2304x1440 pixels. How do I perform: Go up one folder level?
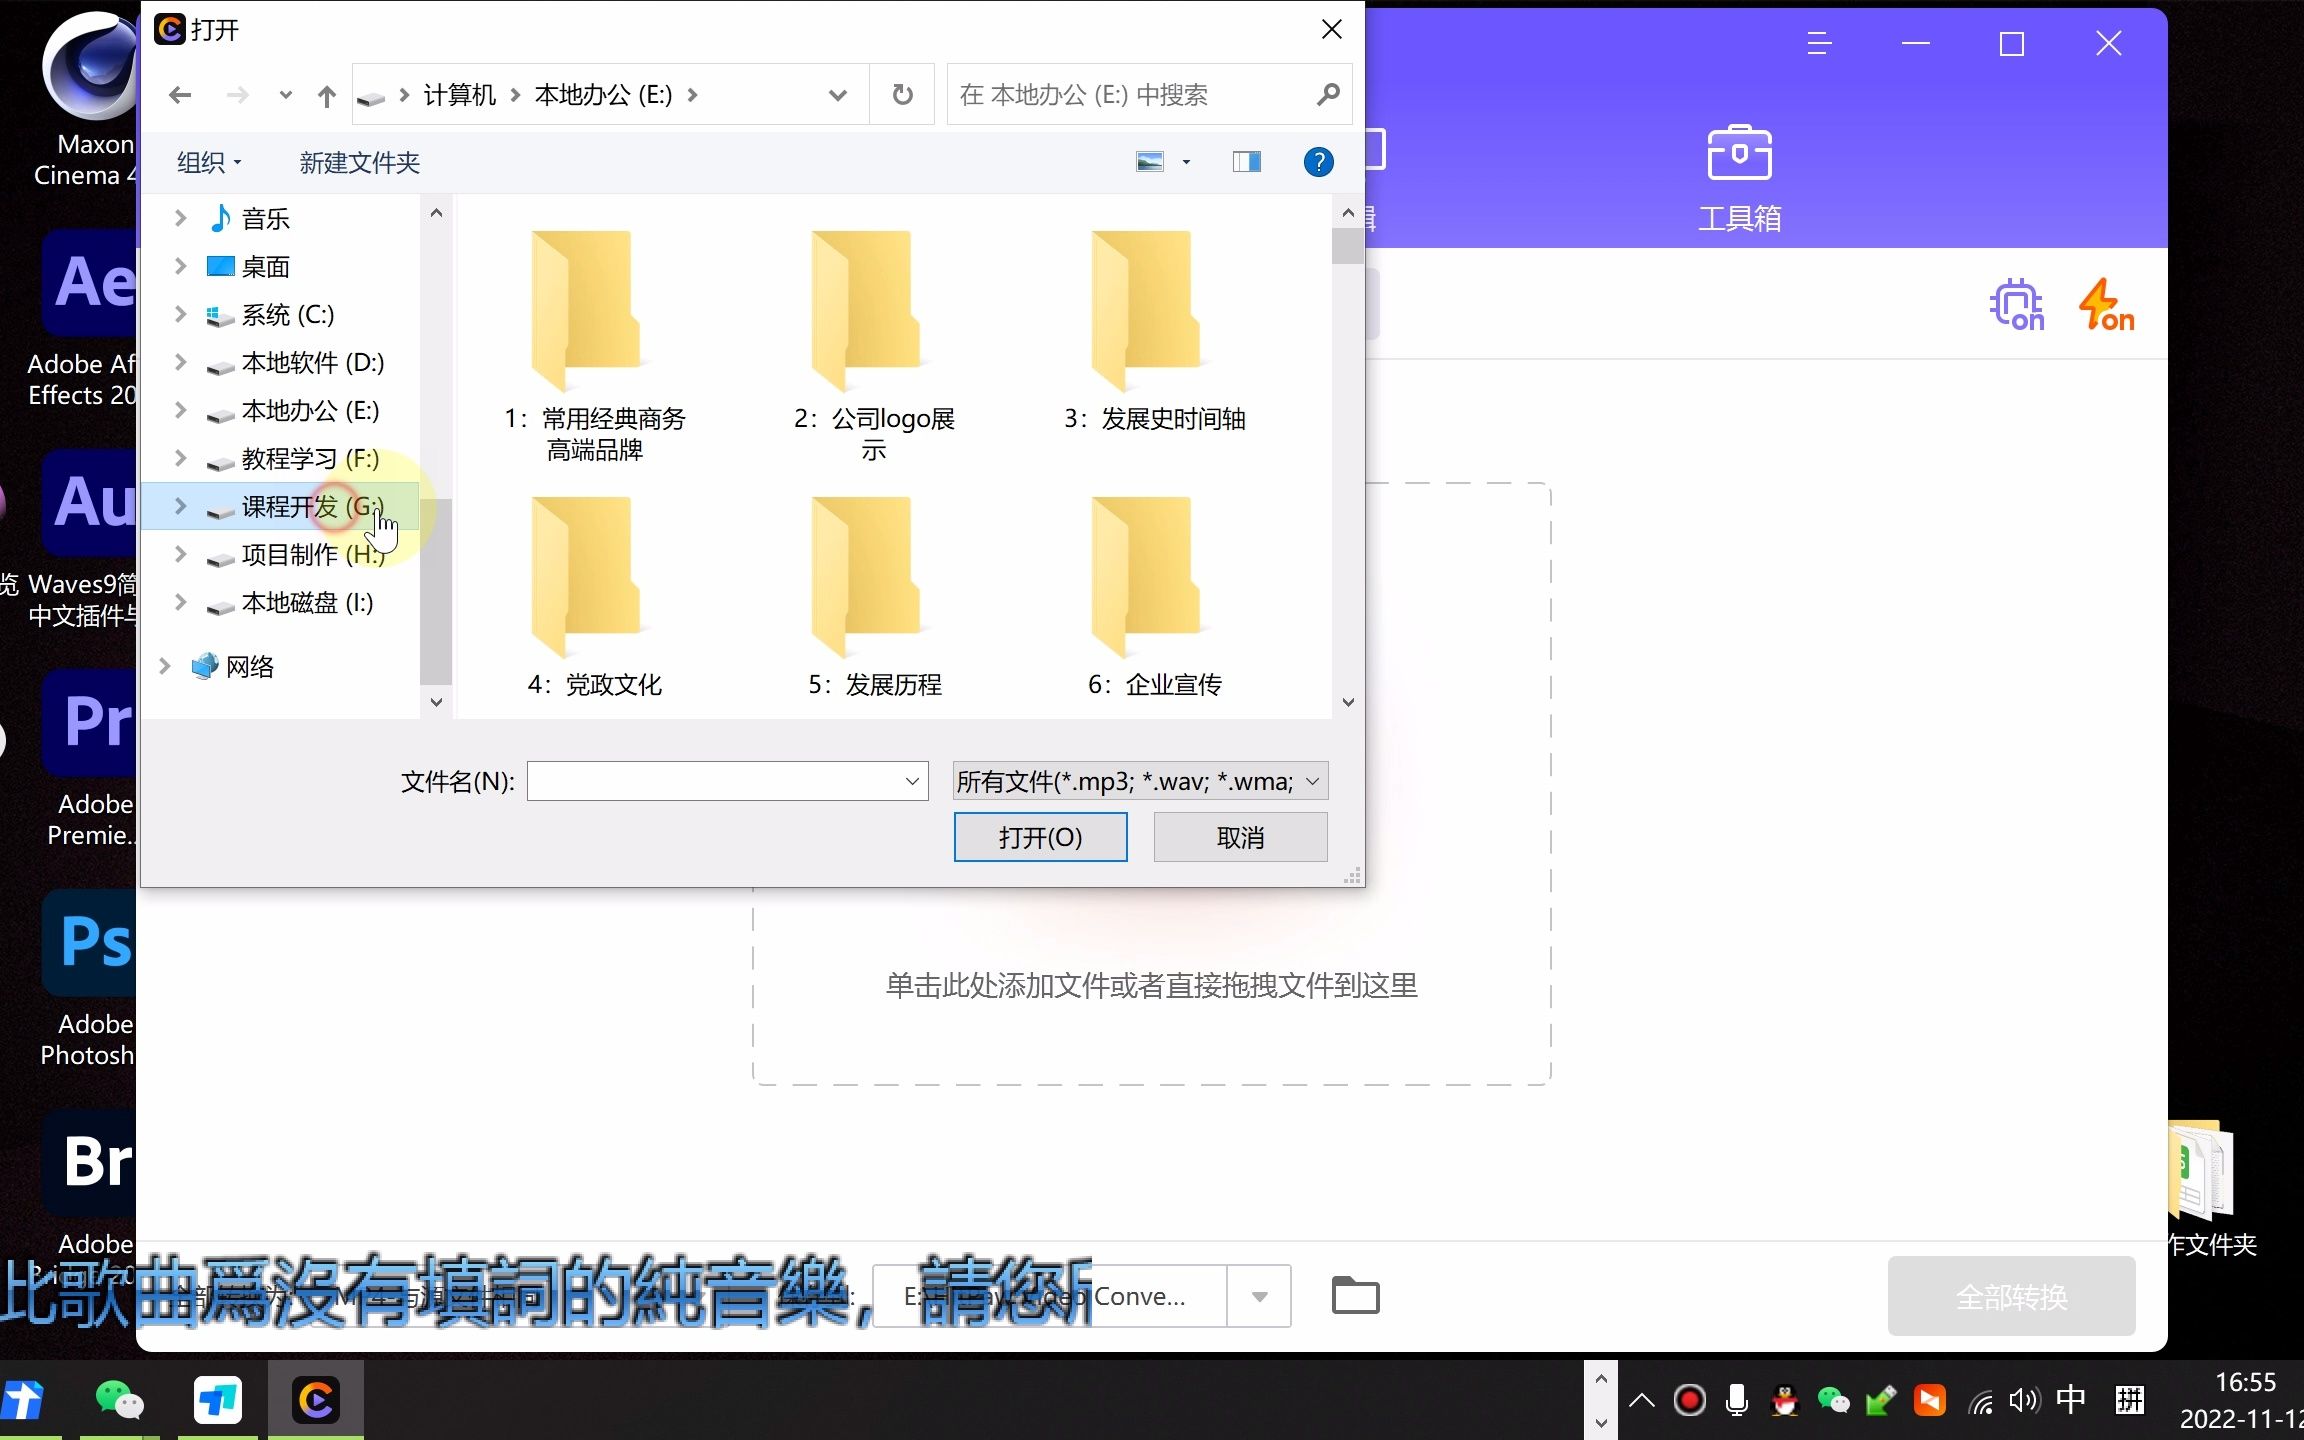coord(326,96)
